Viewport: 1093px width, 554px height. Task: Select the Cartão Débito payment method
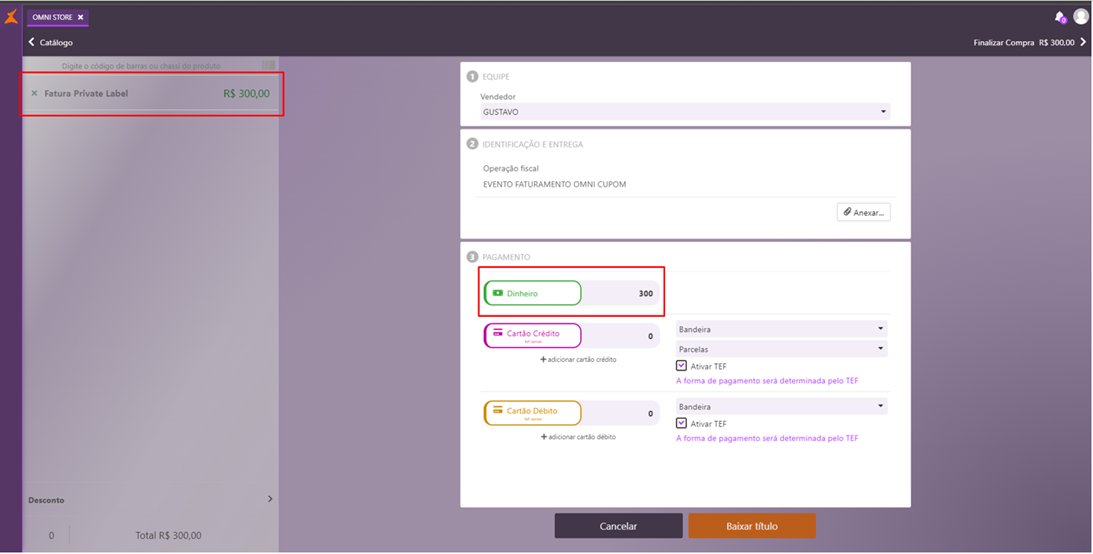pos(533,413)
